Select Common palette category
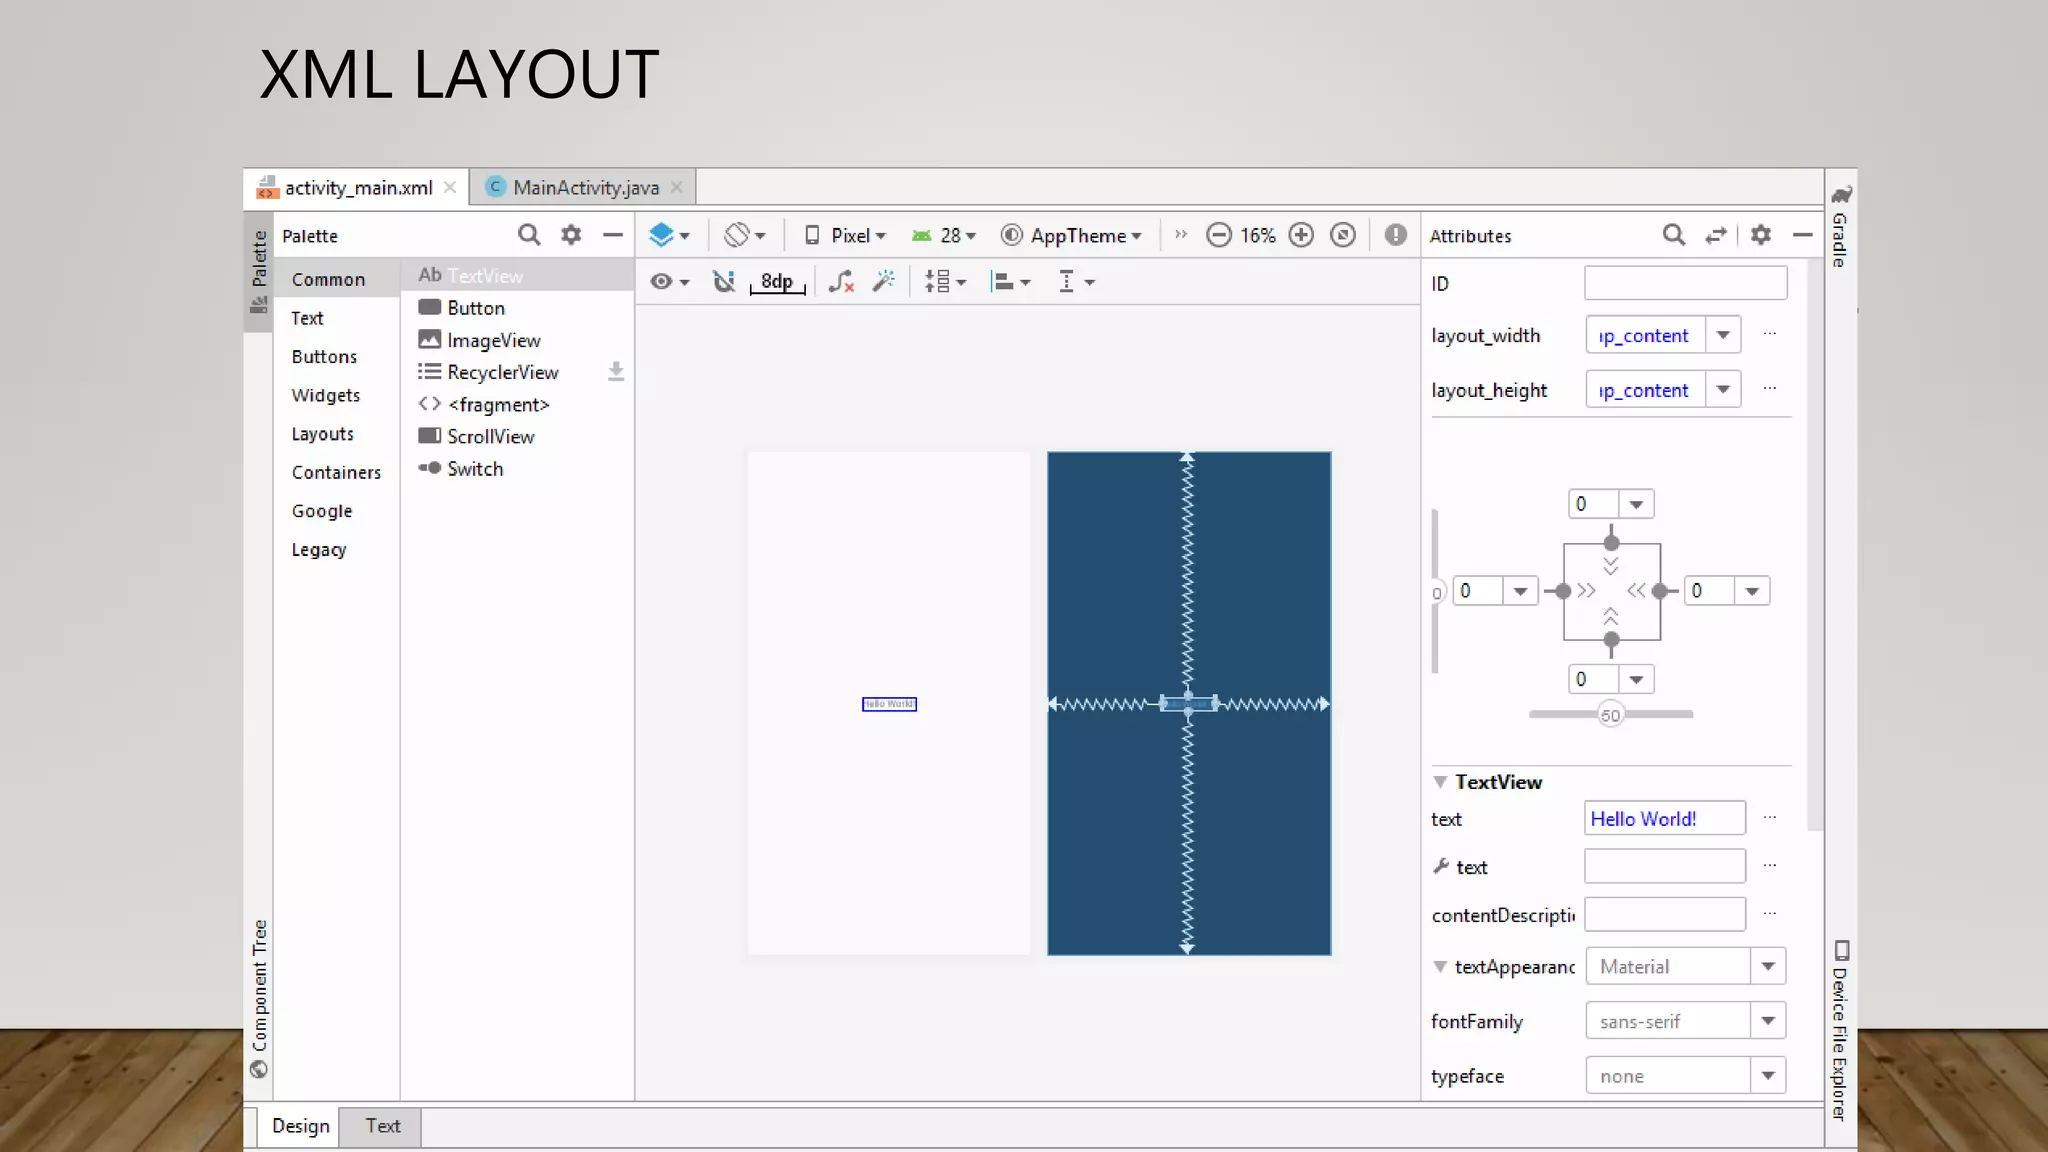 (x=336, y=279)
